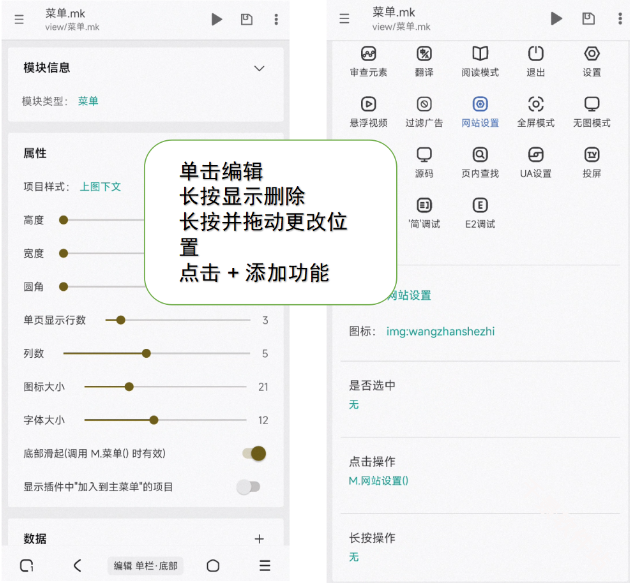Save file using left panel save icon

246,19
